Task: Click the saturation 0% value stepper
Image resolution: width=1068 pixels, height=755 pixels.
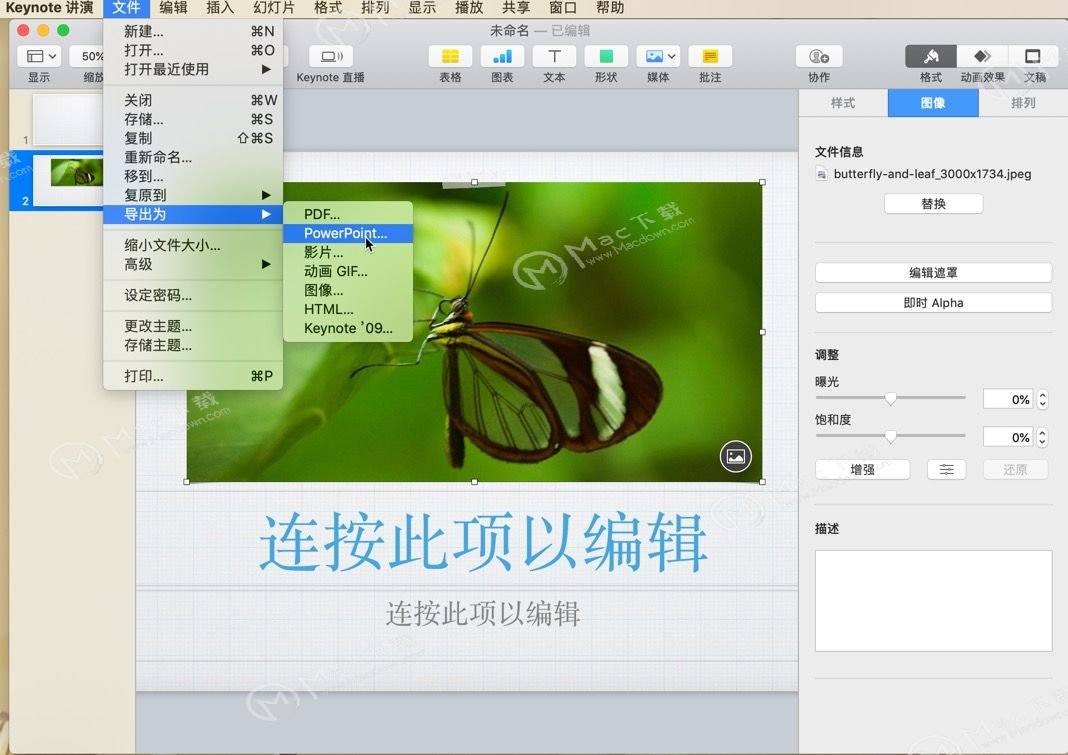Action: [1042, 437]
